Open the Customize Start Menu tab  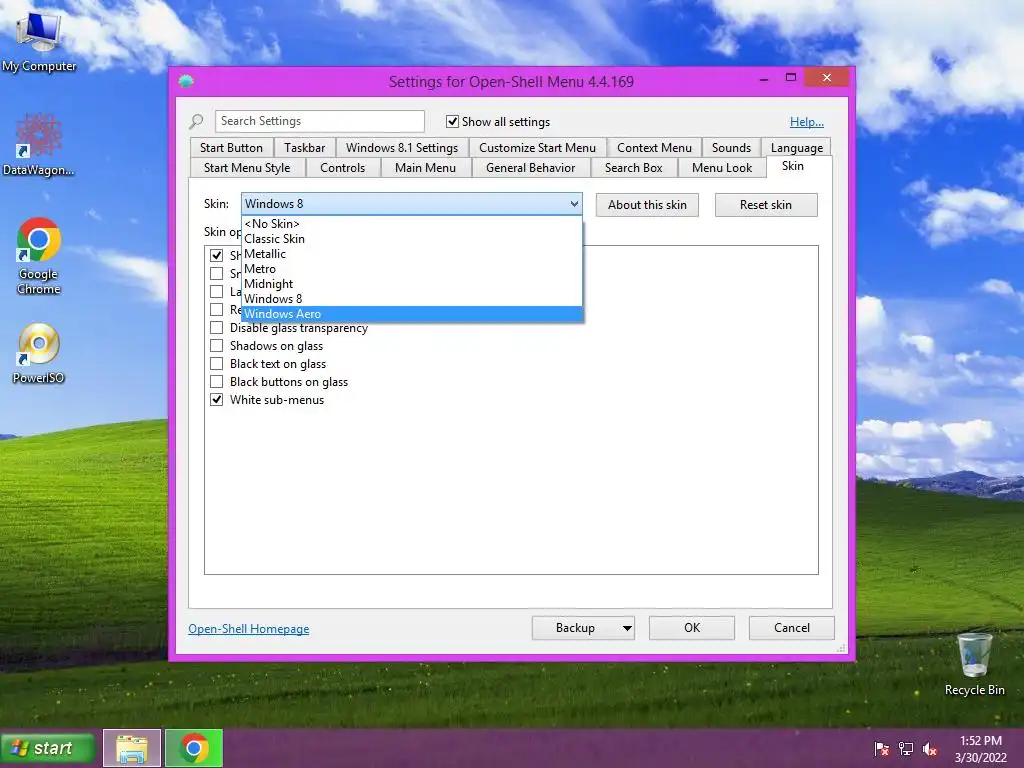(x=537, y=148)
